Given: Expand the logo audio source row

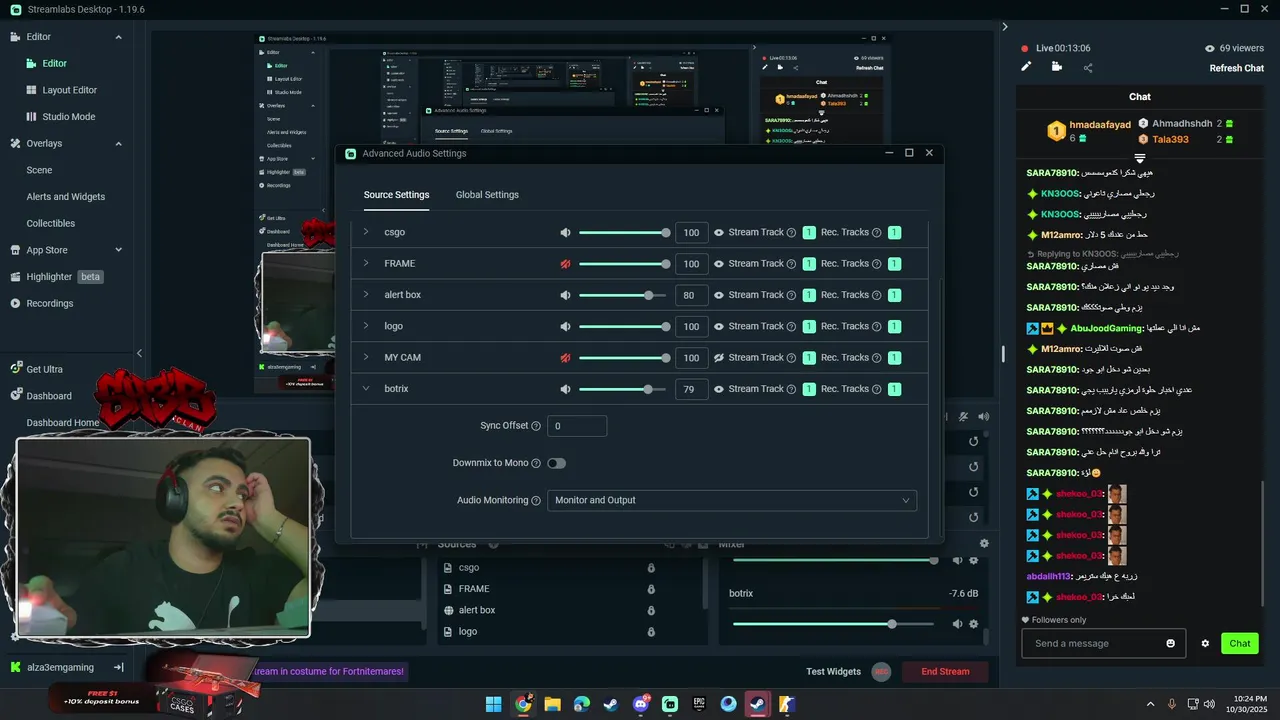Looking at the screenshot, I should pyautogui.click(x=366, y=326).
